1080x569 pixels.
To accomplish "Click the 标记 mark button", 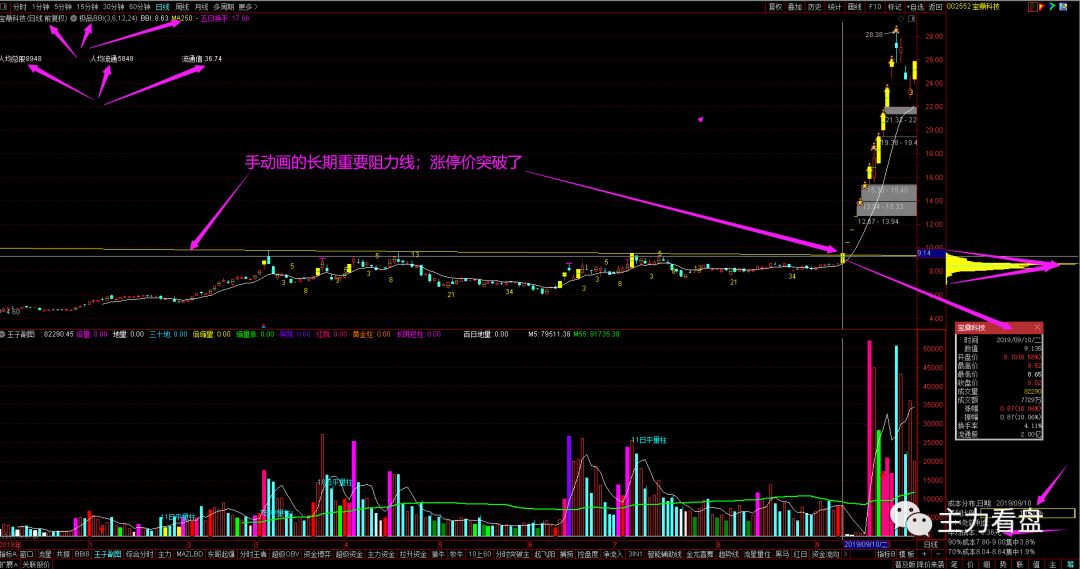I will point(894,7).
